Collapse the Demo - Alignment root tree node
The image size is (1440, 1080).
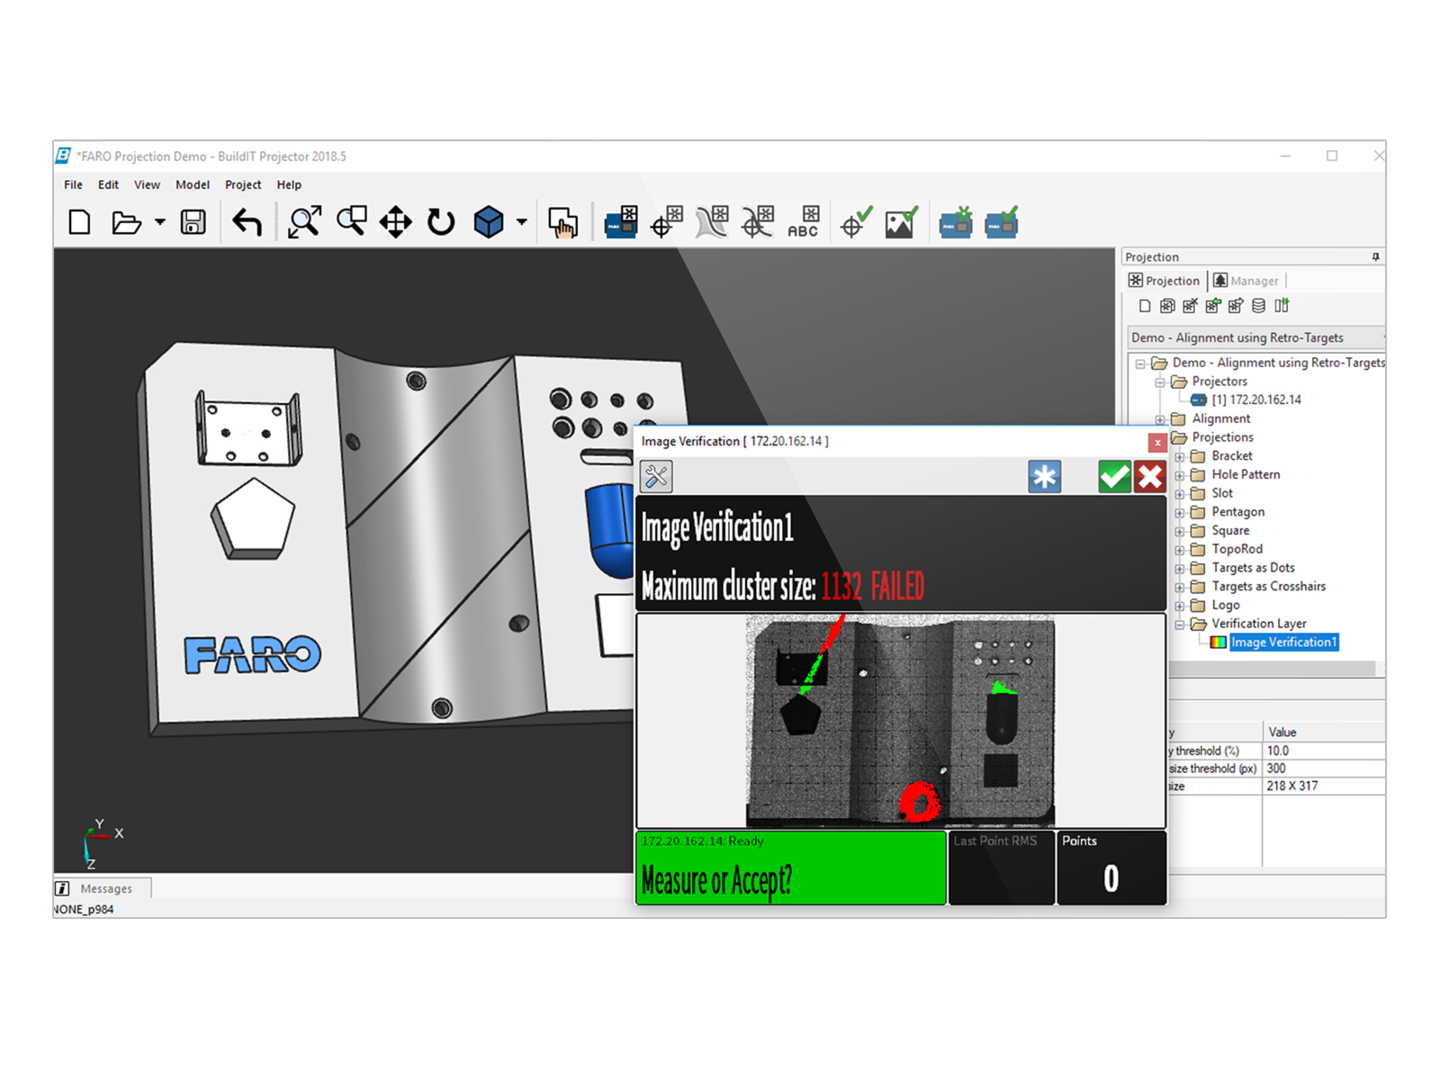click(1140, 364)
